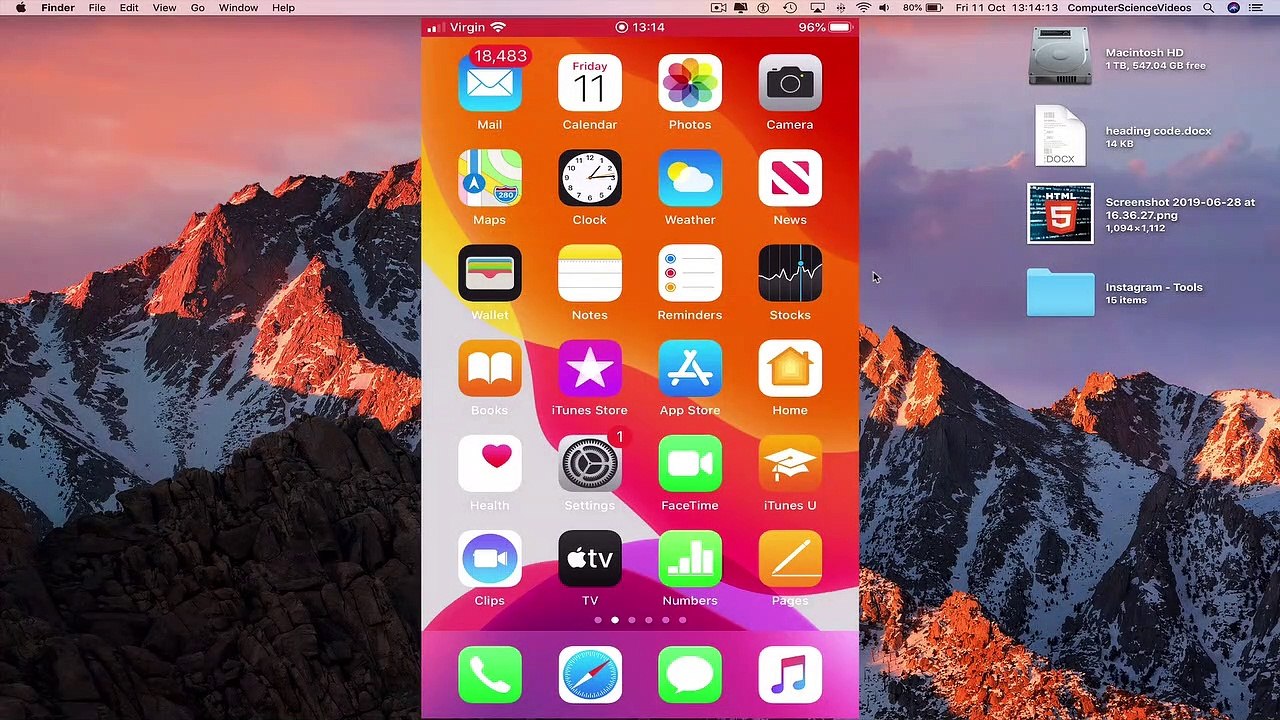This screenshot has height=720, width=1280.
Task: Open the Camera app
Action: click(790, 82)
